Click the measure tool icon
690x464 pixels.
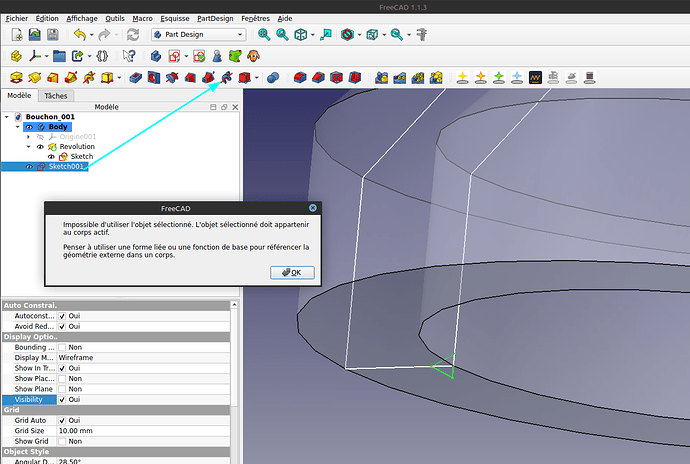pyautogui.click(x=422, y=34)
